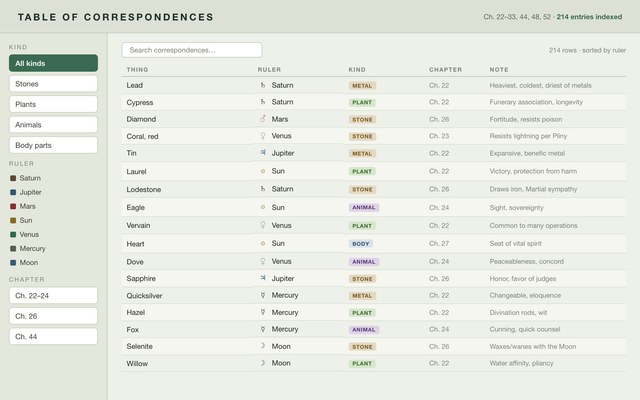Focus the Search correspondences field
Image resolution: width=640 pixels, height=400 pixels.
[192, 50]
